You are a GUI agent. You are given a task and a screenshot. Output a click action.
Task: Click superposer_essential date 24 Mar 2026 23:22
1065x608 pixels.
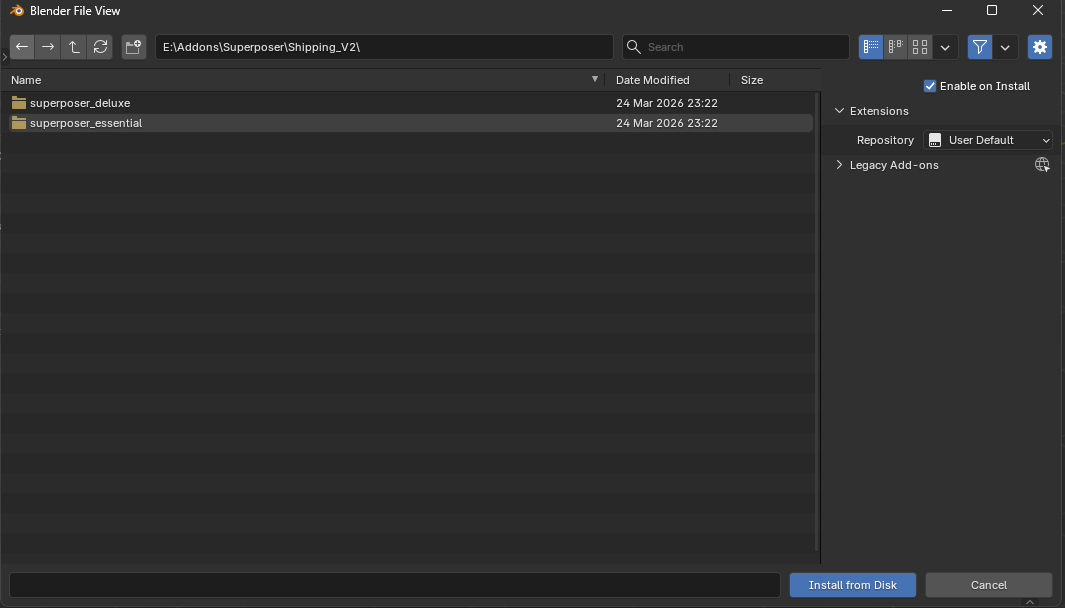[666, 123]
